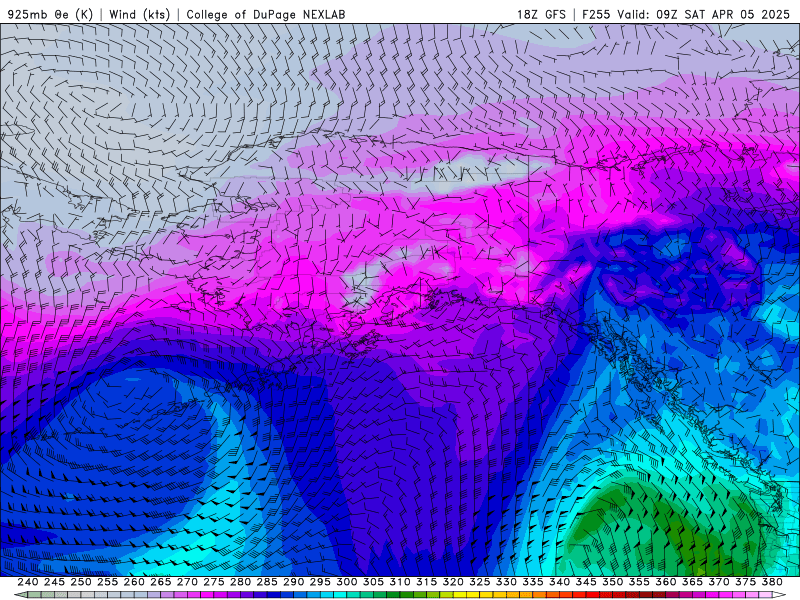Click the 360 colorbar label
Image resolution: width=800 pixels, height=600 pixels.
click(x=666, y=582)
